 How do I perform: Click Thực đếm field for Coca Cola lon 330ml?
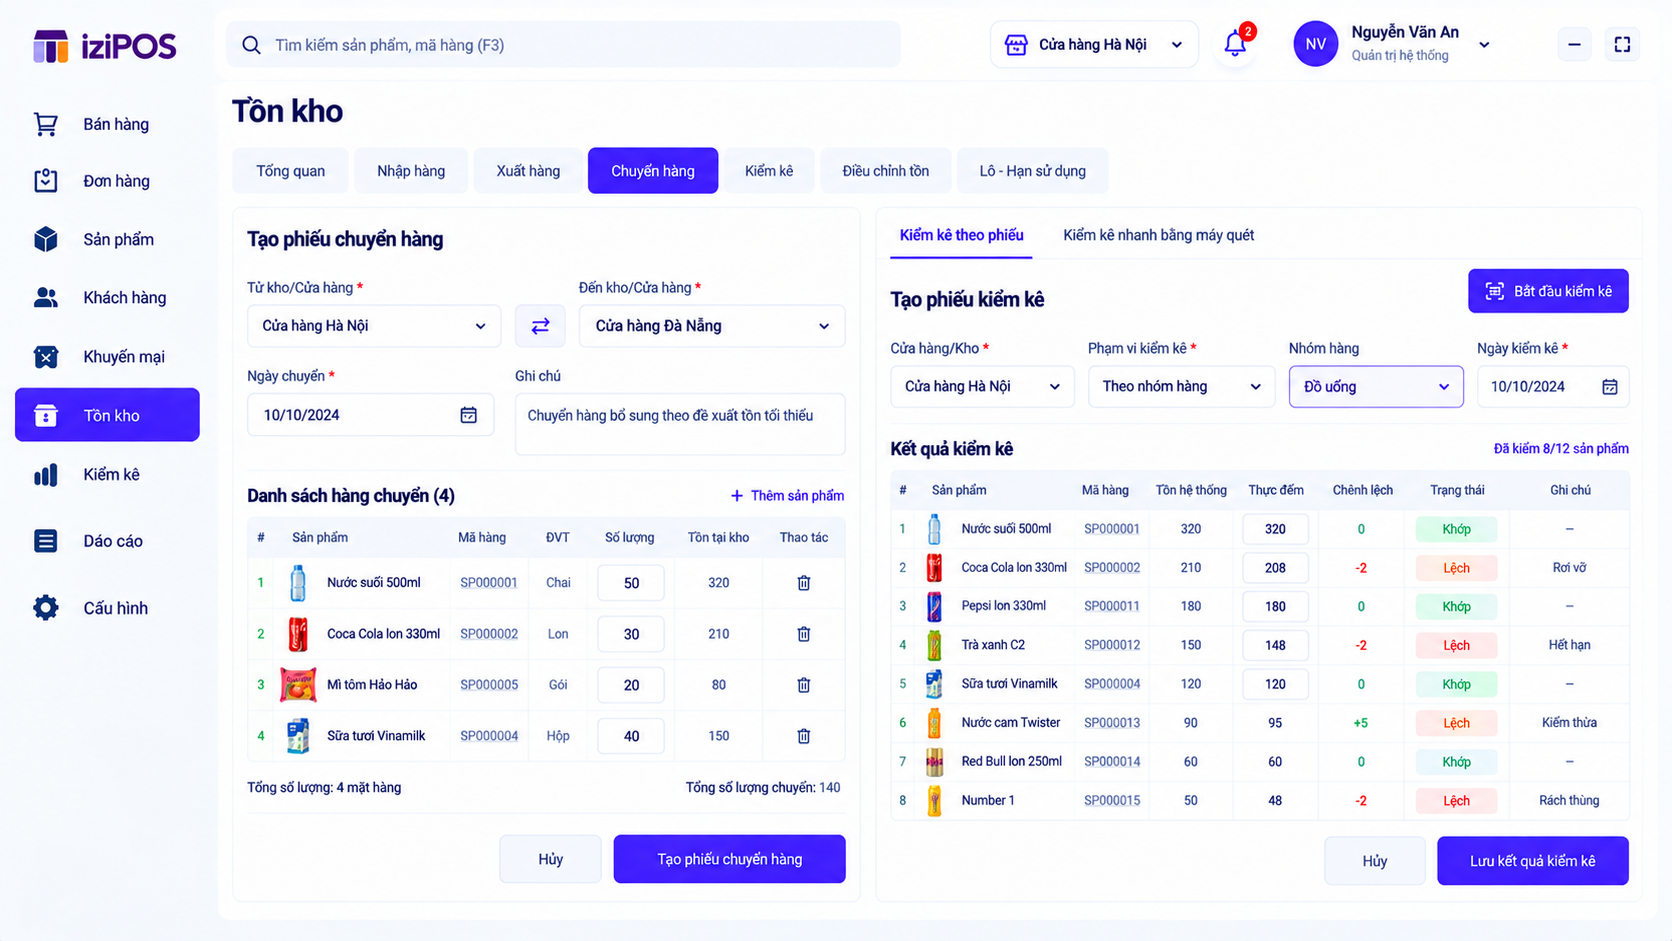(1275, 568)
